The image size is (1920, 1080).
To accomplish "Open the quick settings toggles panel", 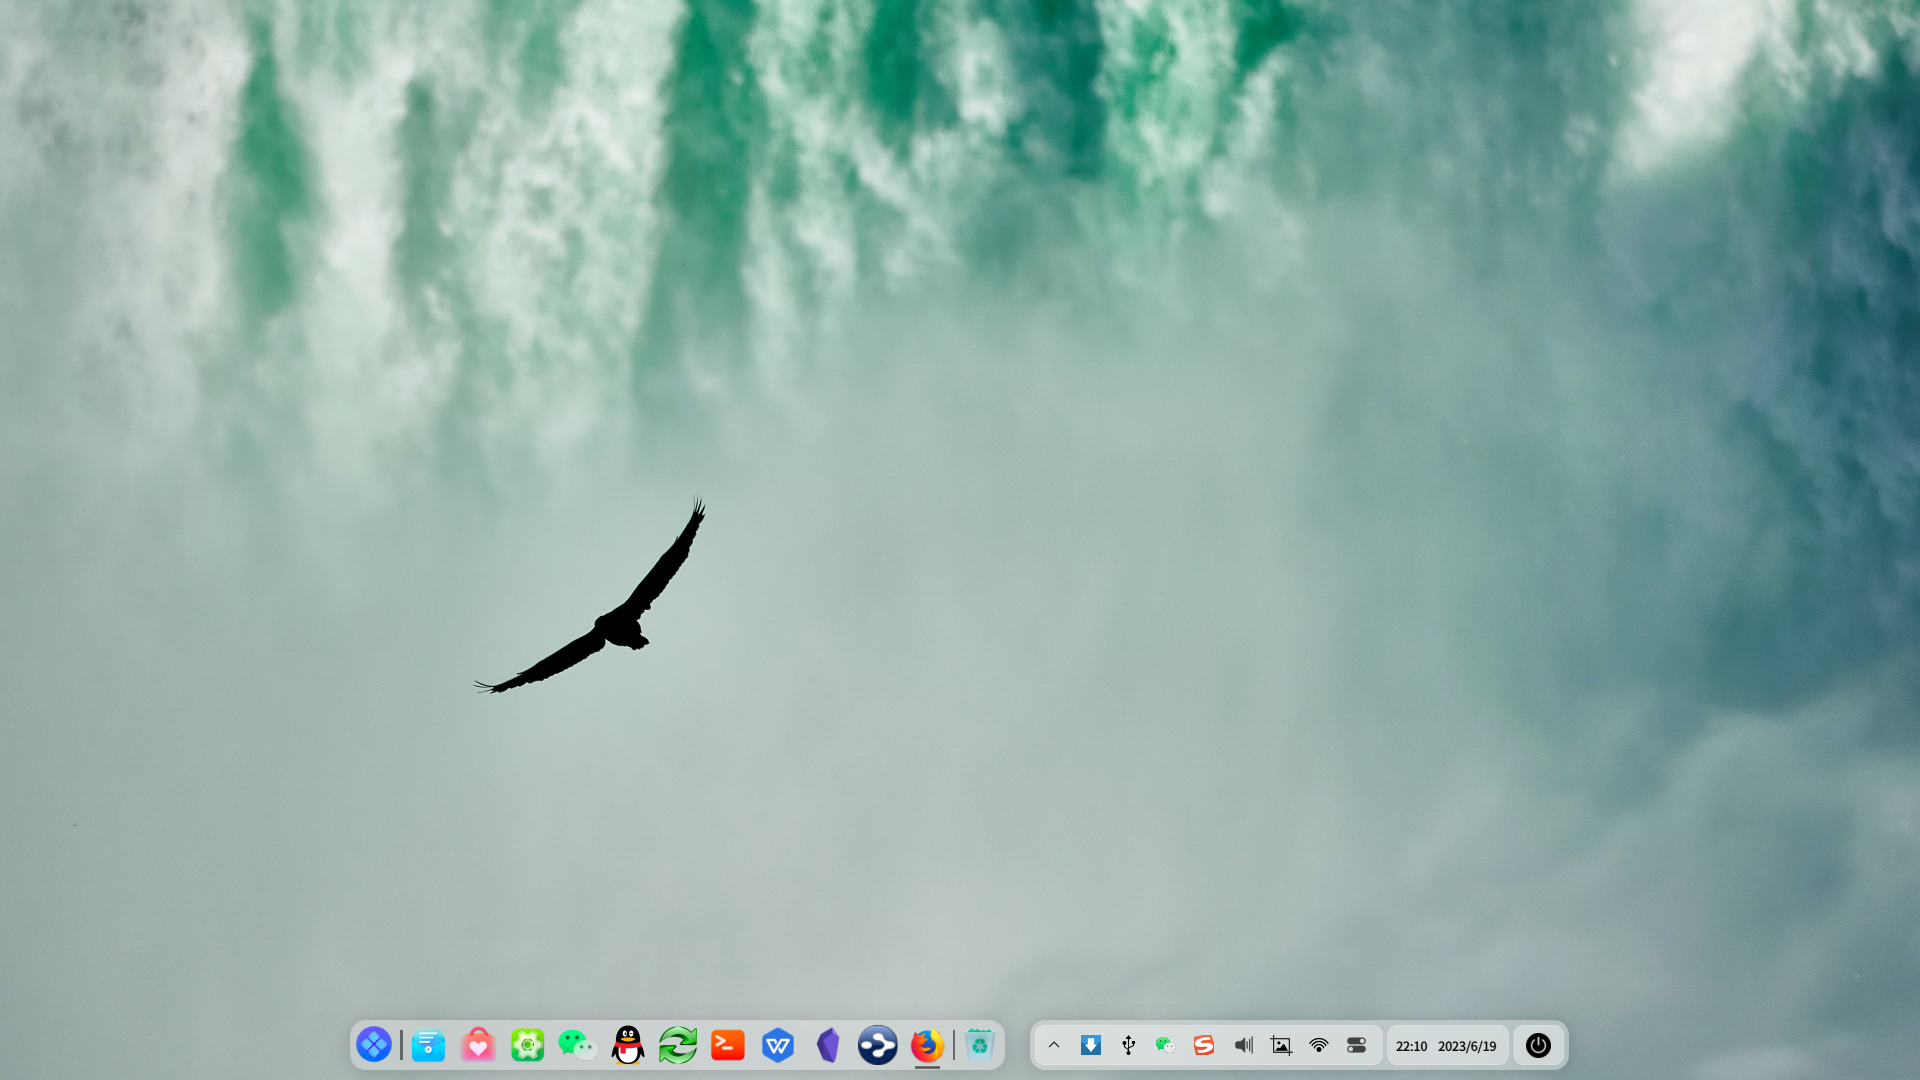I will 1356,1045.
